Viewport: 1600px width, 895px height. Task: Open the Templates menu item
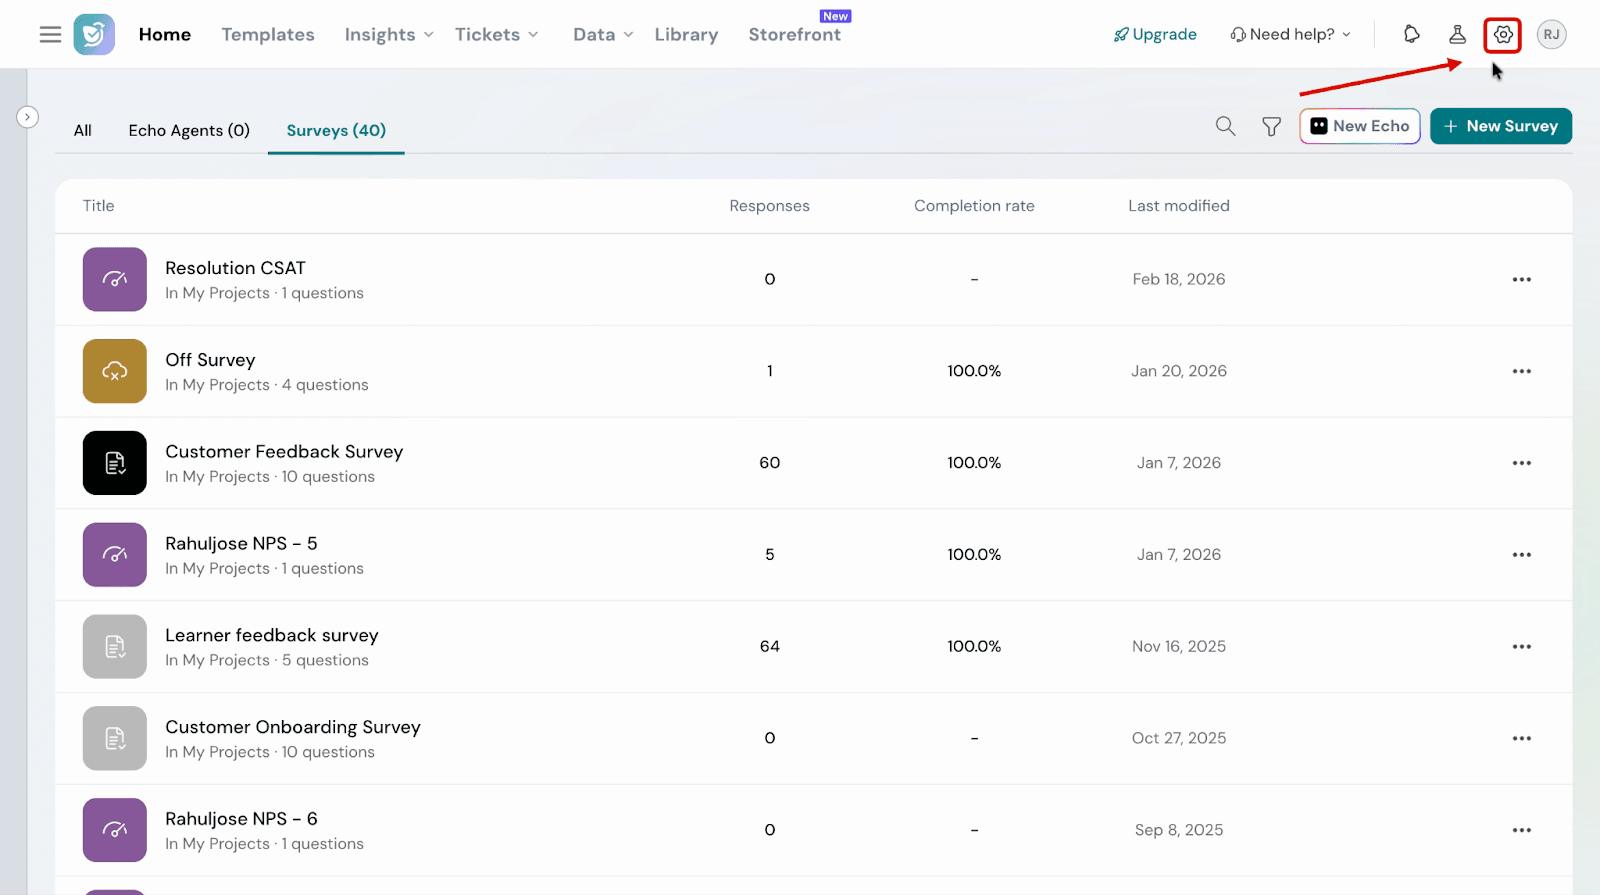[268, 35]
